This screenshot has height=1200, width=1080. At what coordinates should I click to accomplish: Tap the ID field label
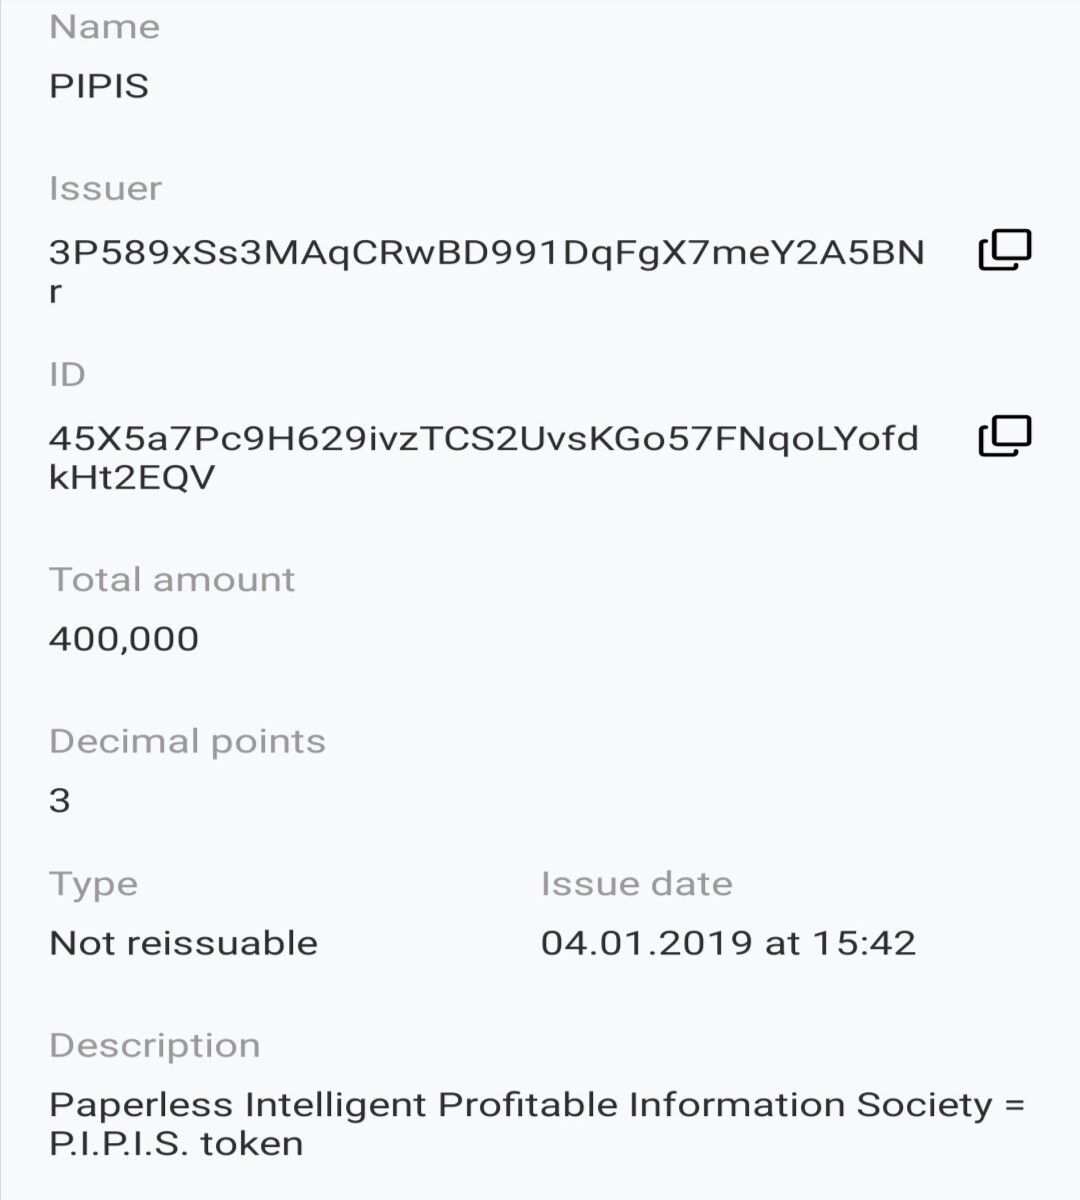click(x=68, y=375)
